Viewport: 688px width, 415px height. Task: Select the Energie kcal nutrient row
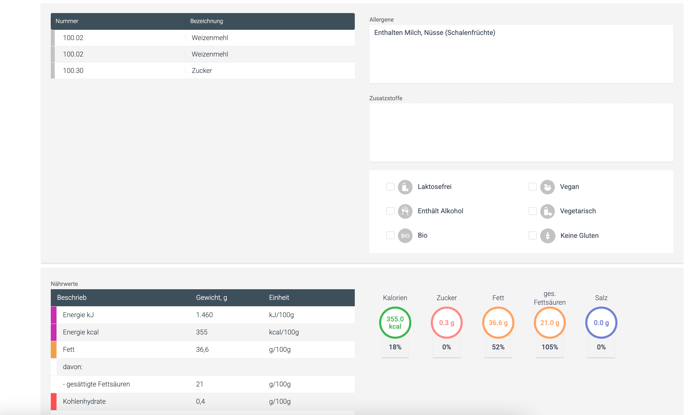coord(203,332)
